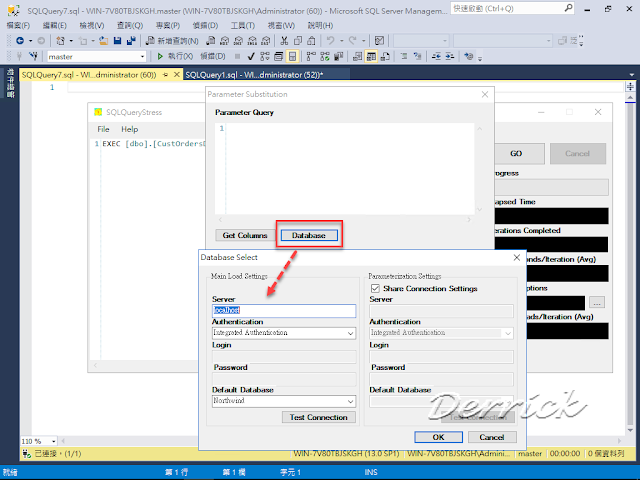Click the Copy icon in the toolbar
The width and height of the screenshot is (640, 480).
(298, 40)
